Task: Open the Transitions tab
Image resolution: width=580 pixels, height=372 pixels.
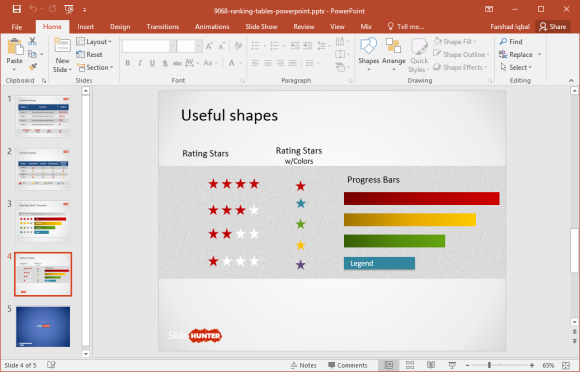Action: 163,27
